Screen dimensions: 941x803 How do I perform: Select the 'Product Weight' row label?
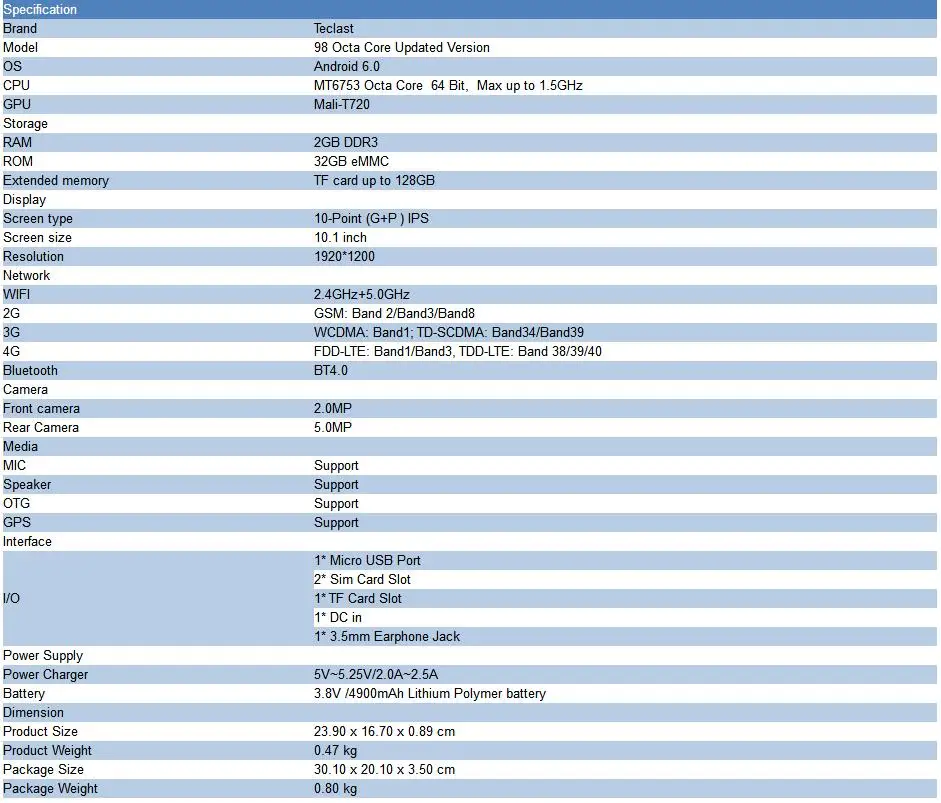click(x=47, y=751)
